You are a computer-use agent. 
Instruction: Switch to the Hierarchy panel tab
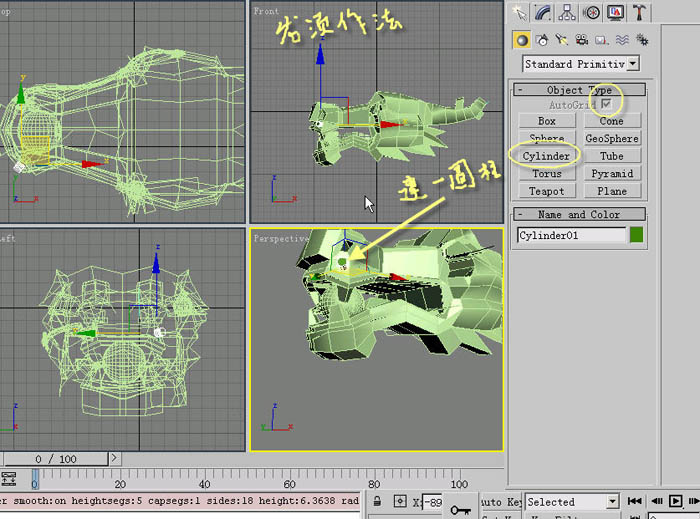[567, 12]
